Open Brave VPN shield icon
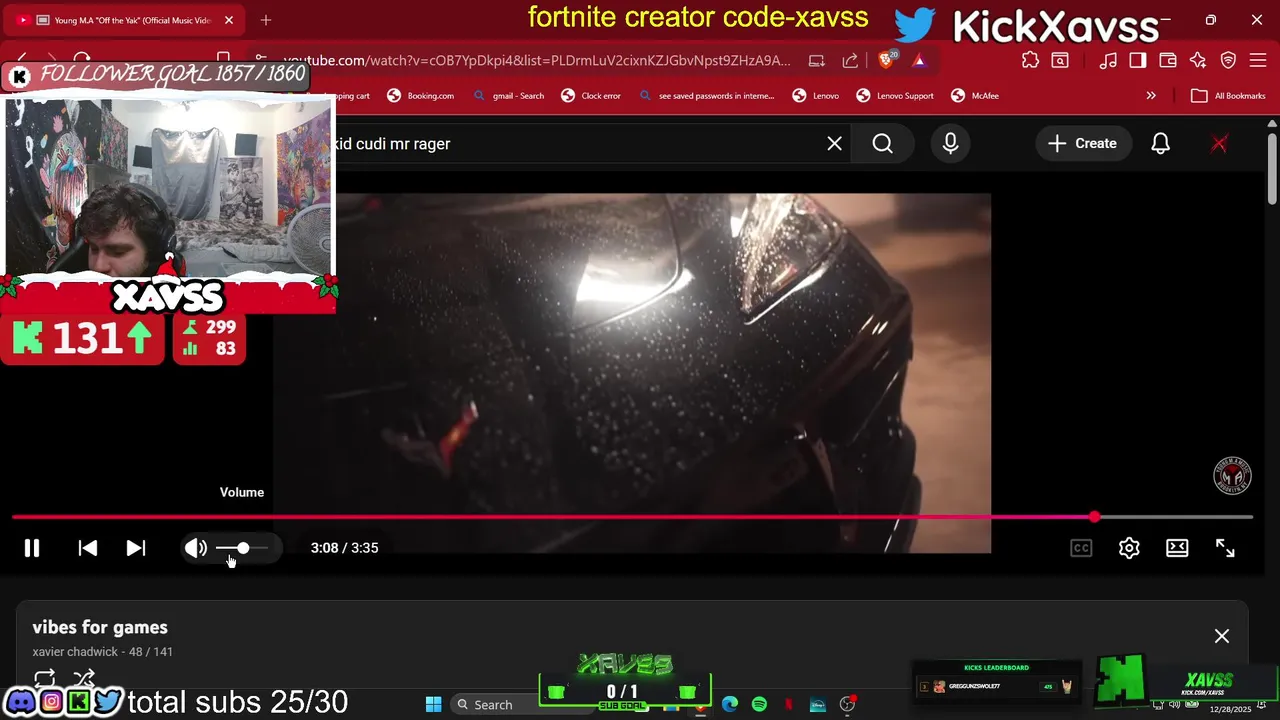Viewport: 1280px width, 720px height. click(1228, 61)
